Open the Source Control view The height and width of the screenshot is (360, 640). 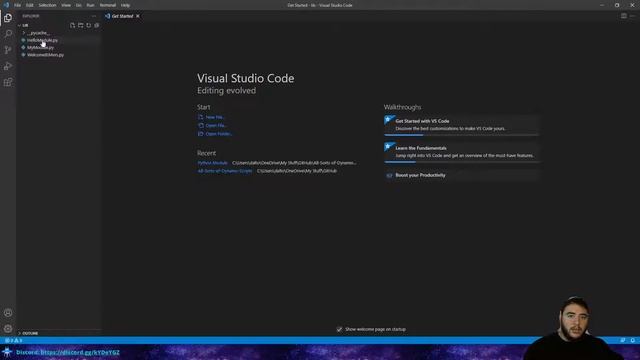pyautogui.click(x=8, y=50)
